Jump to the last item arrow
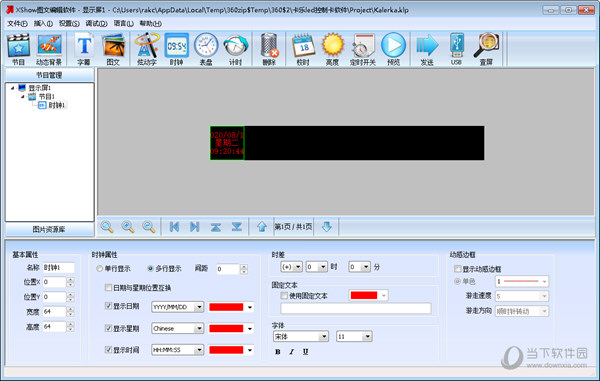This screenshot has width=600, height=381. pyautogui.click(x=195, y=227)
